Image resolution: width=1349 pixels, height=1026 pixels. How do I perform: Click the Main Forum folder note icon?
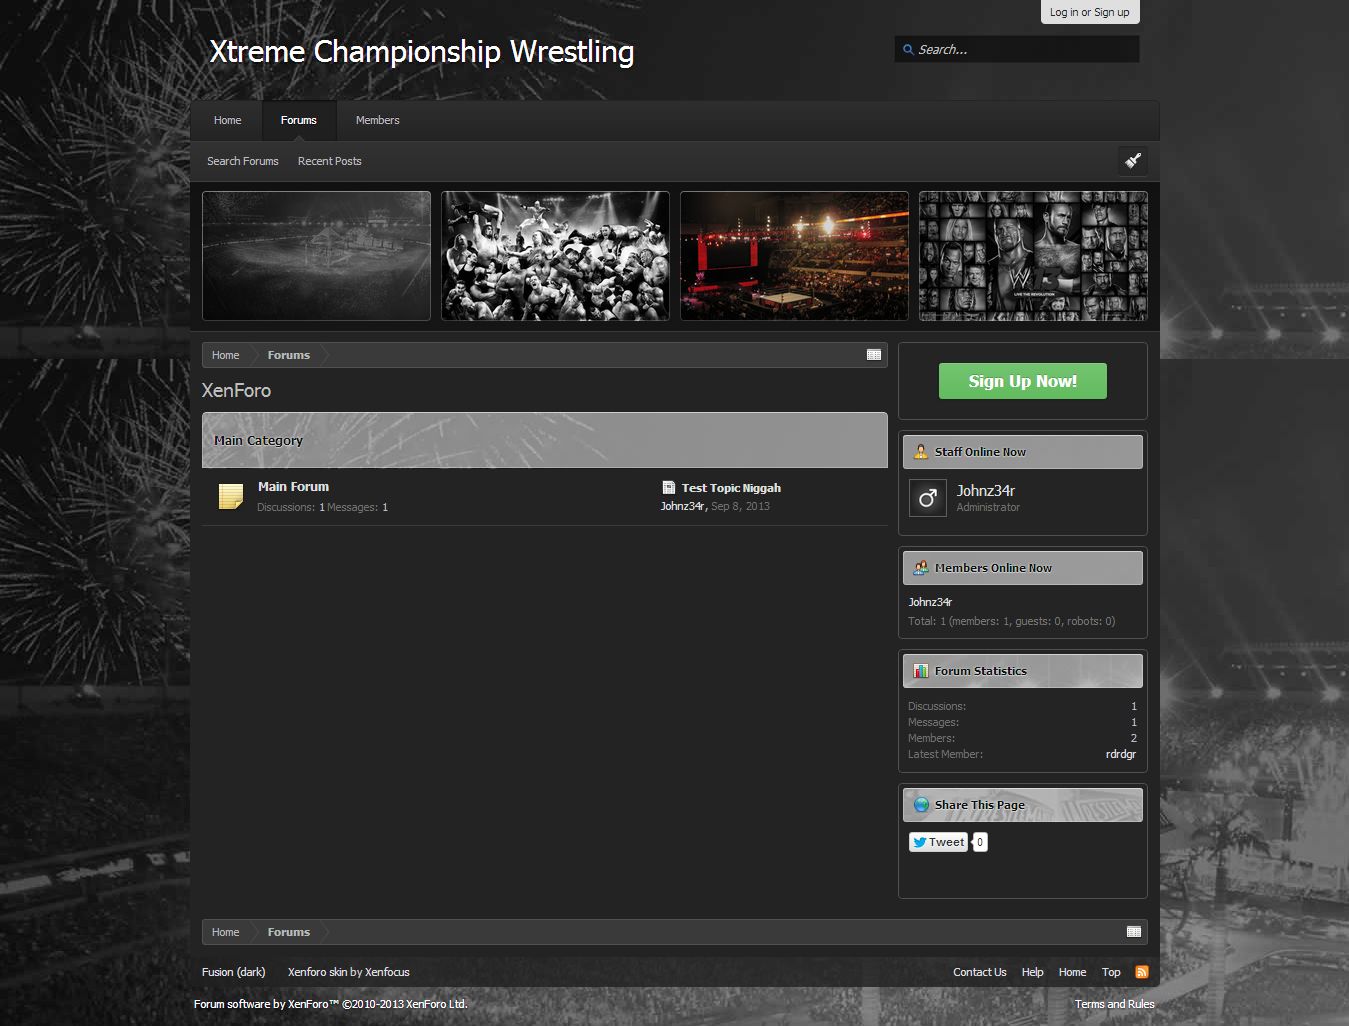(231, 496)
